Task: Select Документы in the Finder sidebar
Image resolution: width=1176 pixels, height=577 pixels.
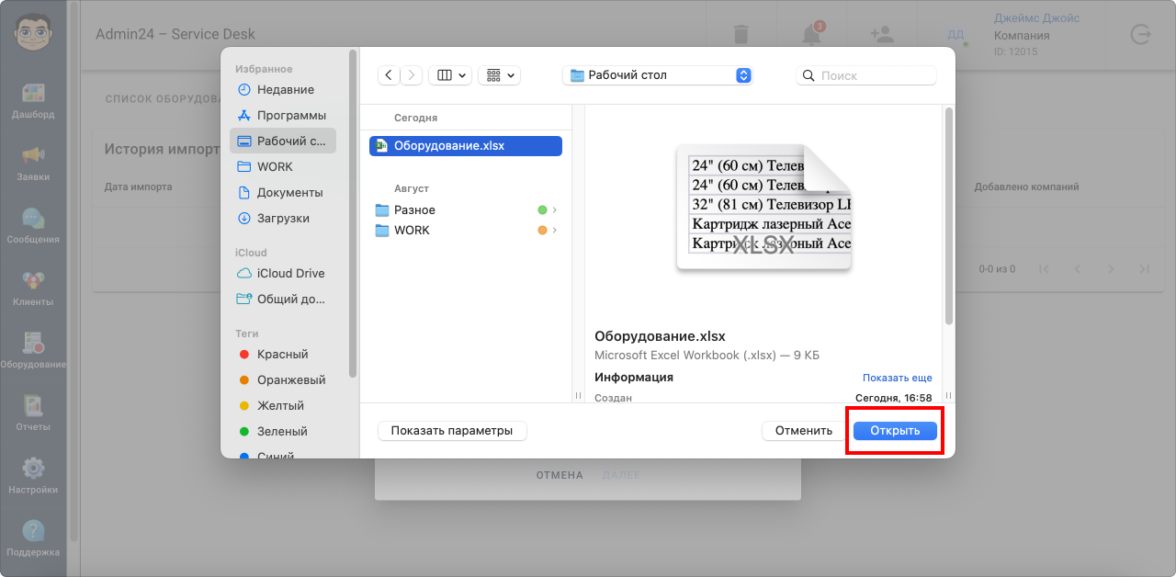Action: tap(283, 192)
